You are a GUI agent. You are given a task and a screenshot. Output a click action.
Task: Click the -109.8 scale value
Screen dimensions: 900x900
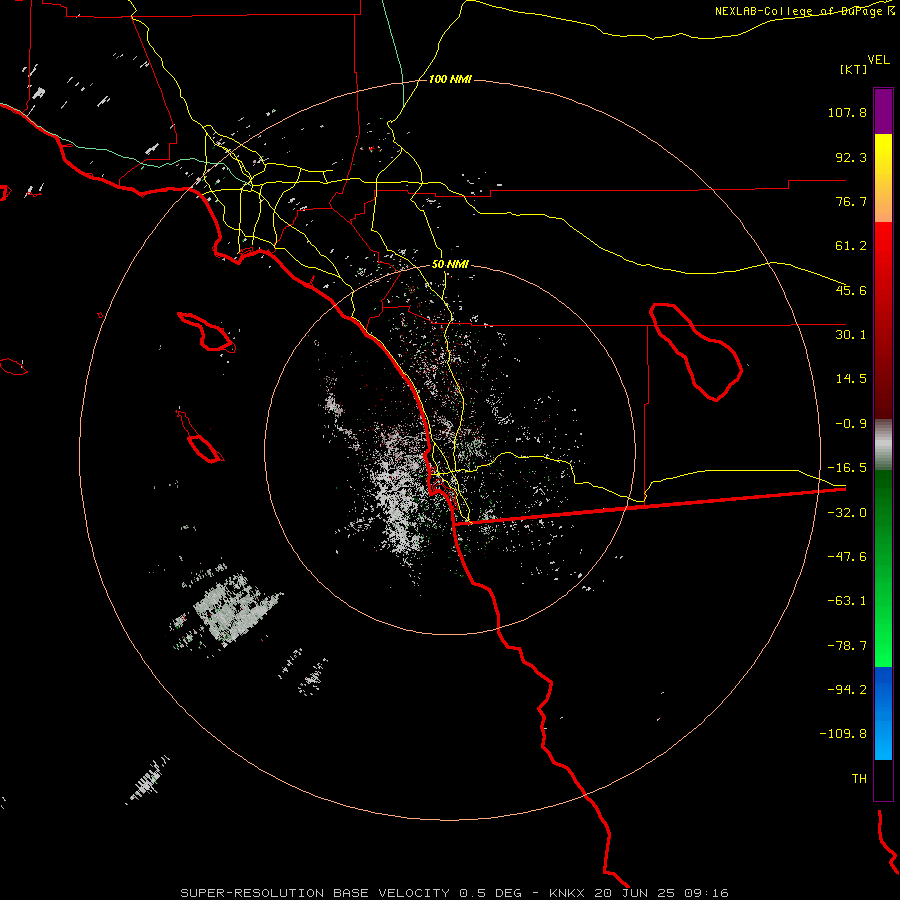coord(843,734)
